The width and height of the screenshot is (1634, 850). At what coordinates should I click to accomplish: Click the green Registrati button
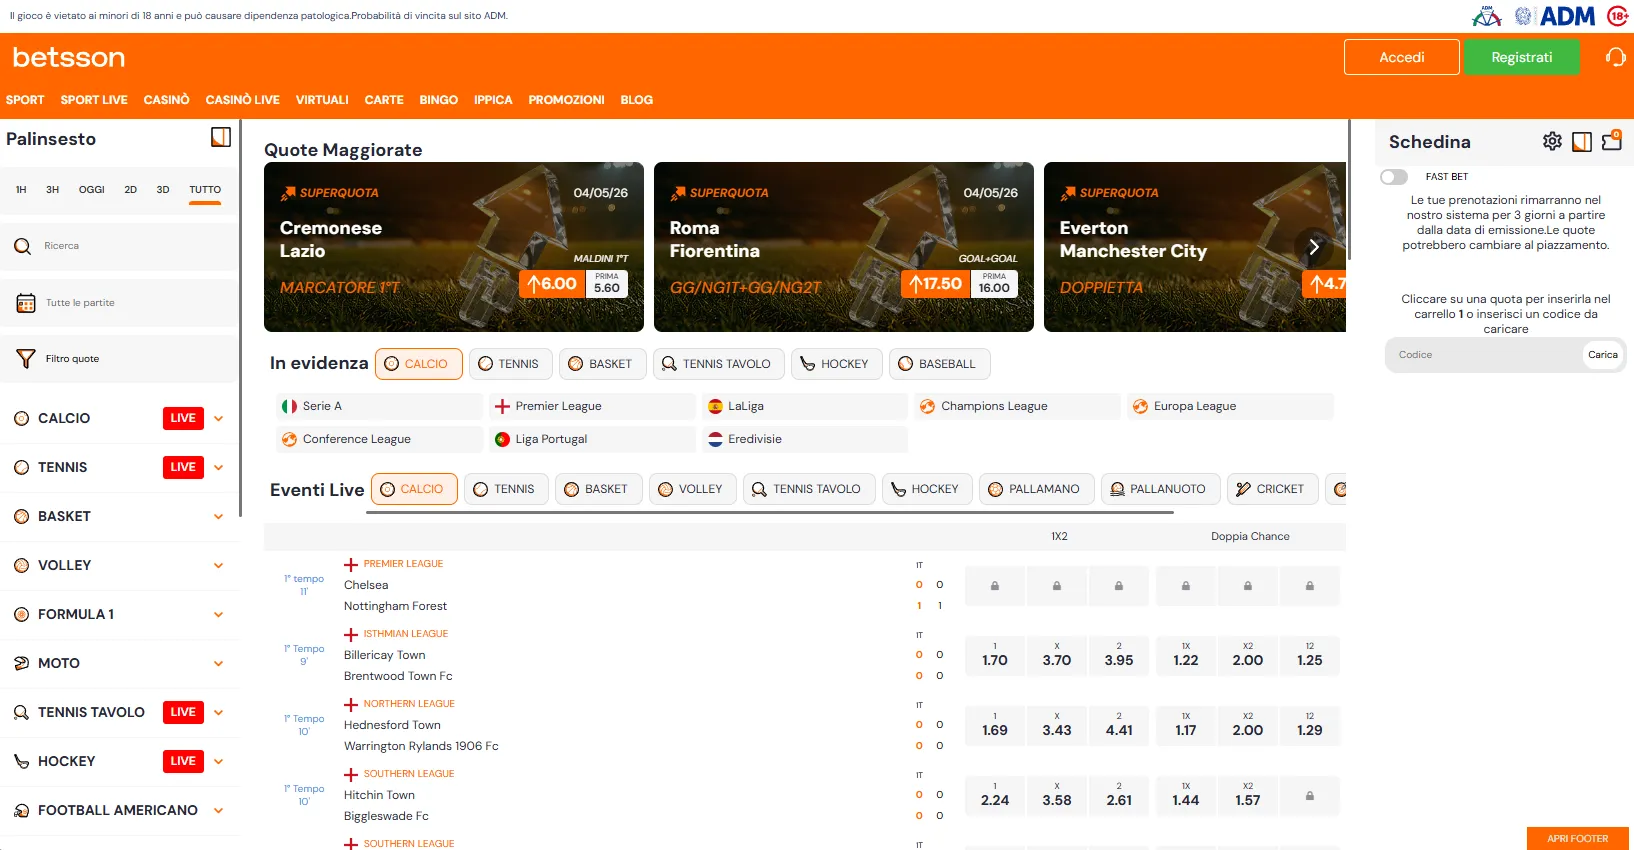coord(1522,57)
